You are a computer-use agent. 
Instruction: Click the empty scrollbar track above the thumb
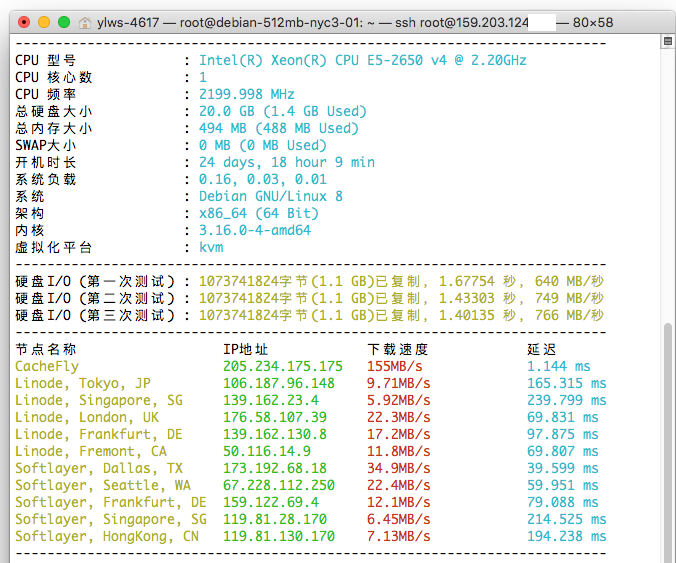(x=667, y=180)
